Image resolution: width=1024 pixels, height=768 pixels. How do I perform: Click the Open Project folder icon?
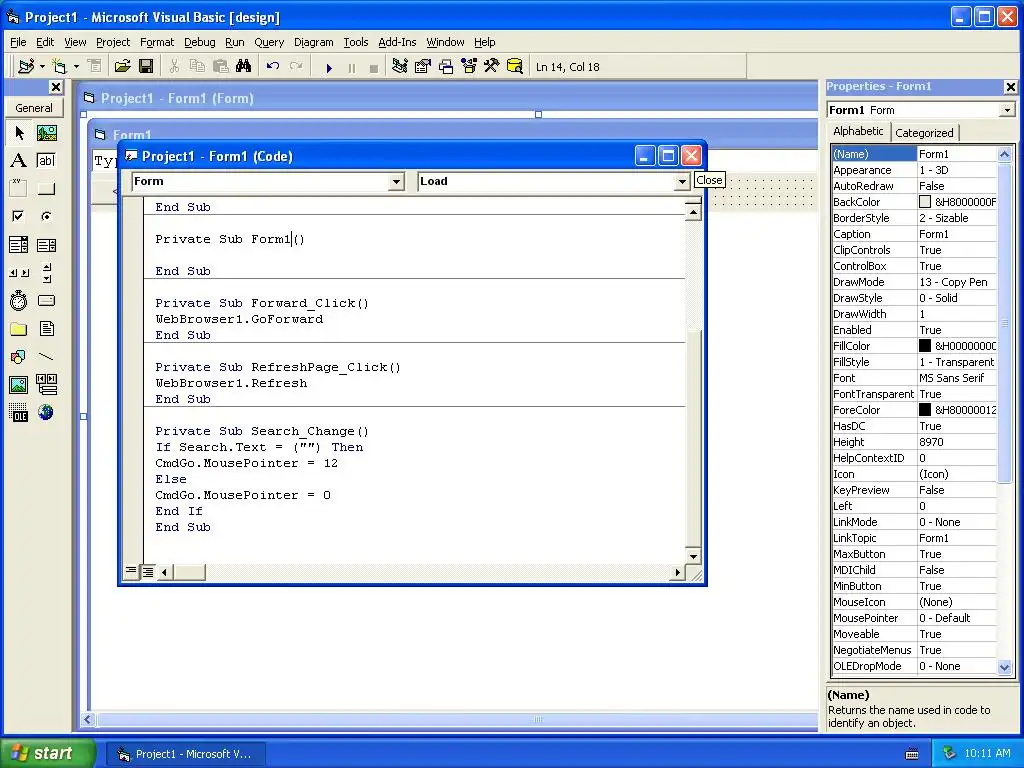pos(122,67)
